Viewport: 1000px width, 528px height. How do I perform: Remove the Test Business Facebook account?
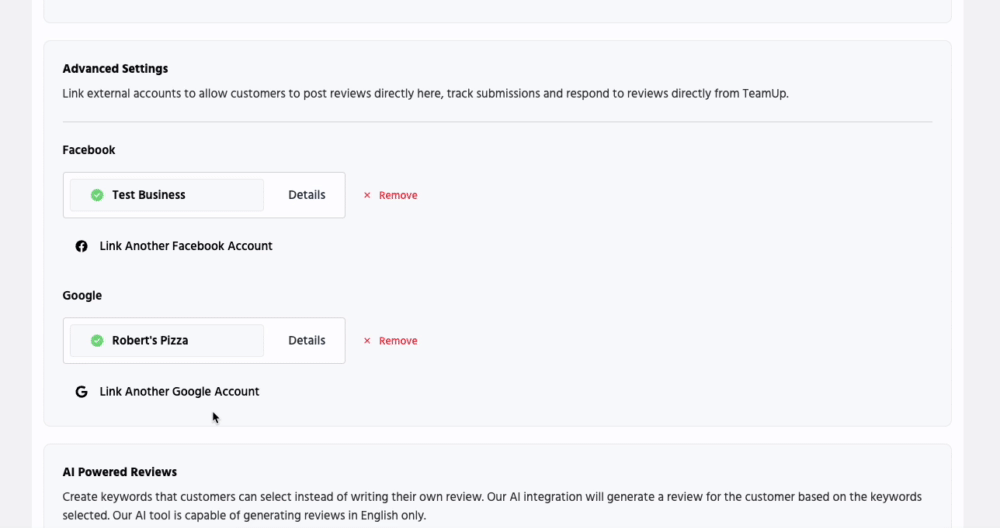tap(397, 196)
